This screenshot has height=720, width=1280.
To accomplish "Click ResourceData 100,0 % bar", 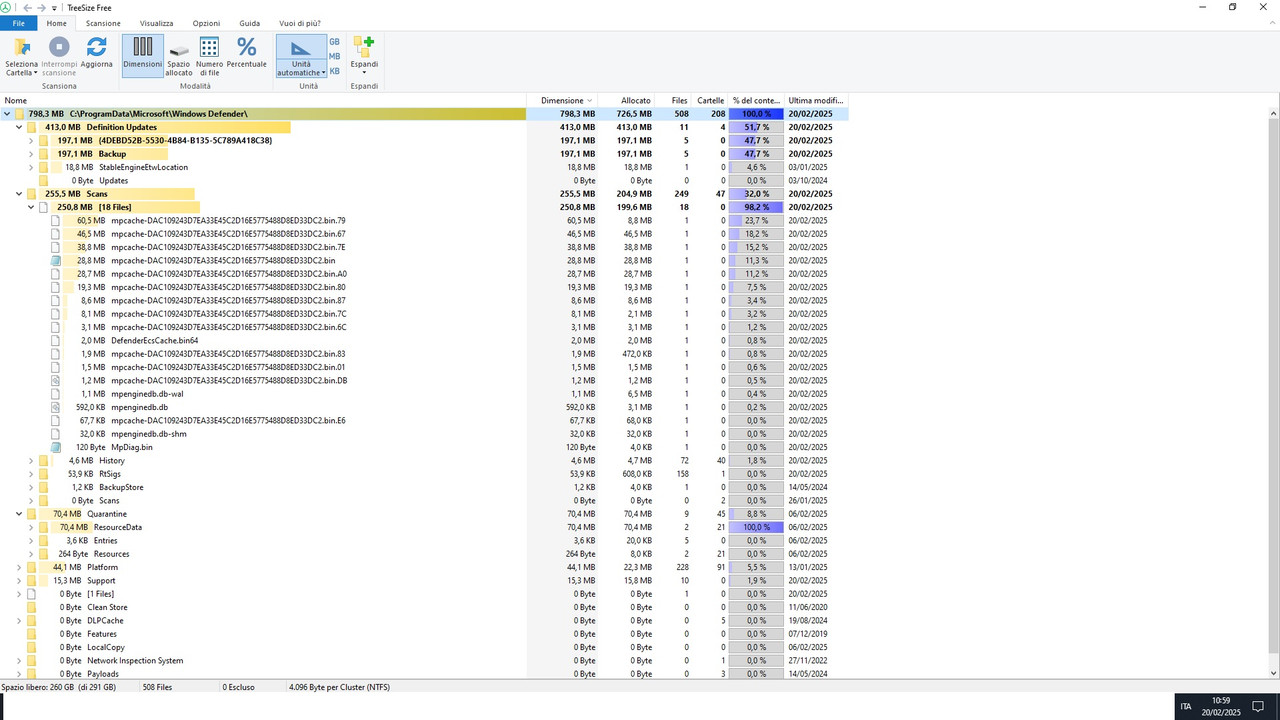I will click(756, 527).
